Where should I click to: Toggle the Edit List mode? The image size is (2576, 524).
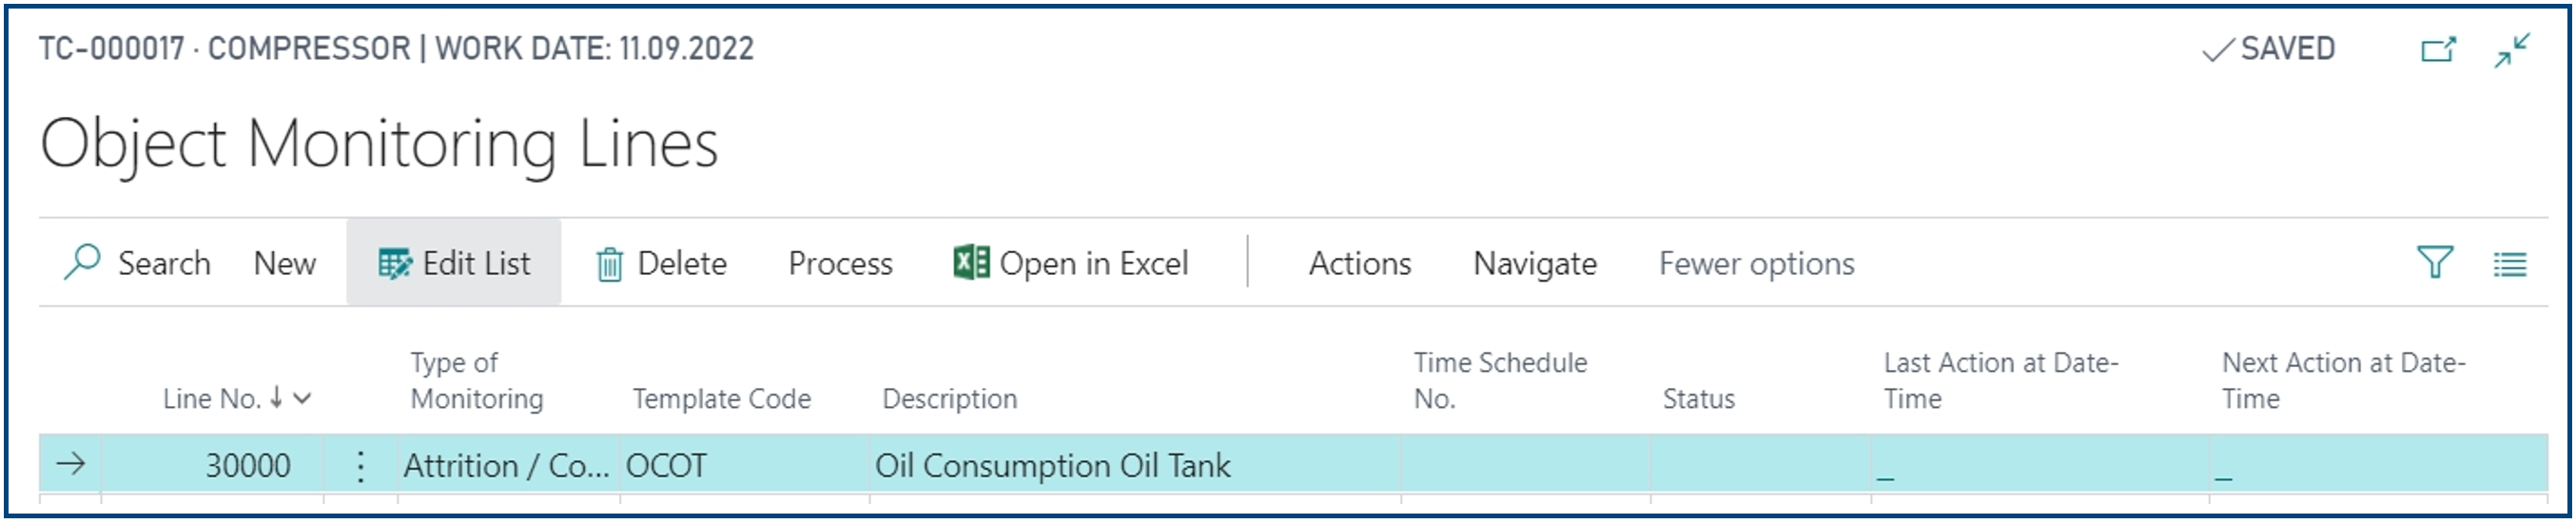pyautogui.click(x=454, y=263)
